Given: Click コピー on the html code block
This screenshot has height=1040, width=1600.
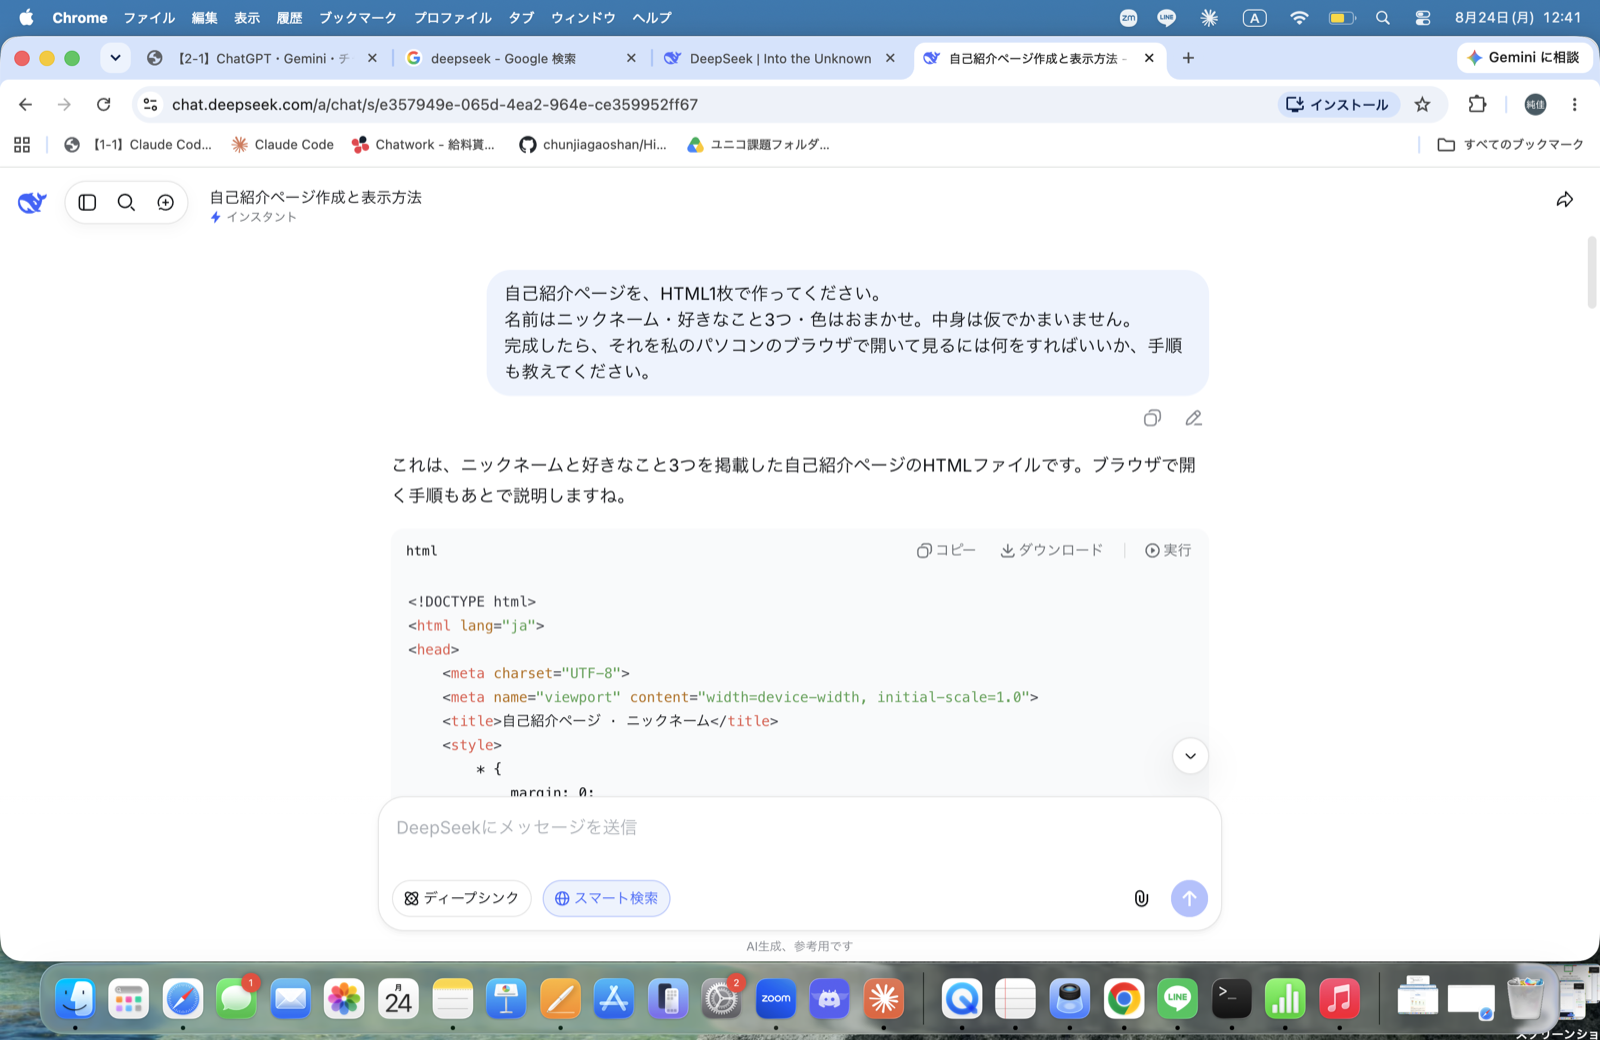Looking at the screenshot, I should (946, 550).
